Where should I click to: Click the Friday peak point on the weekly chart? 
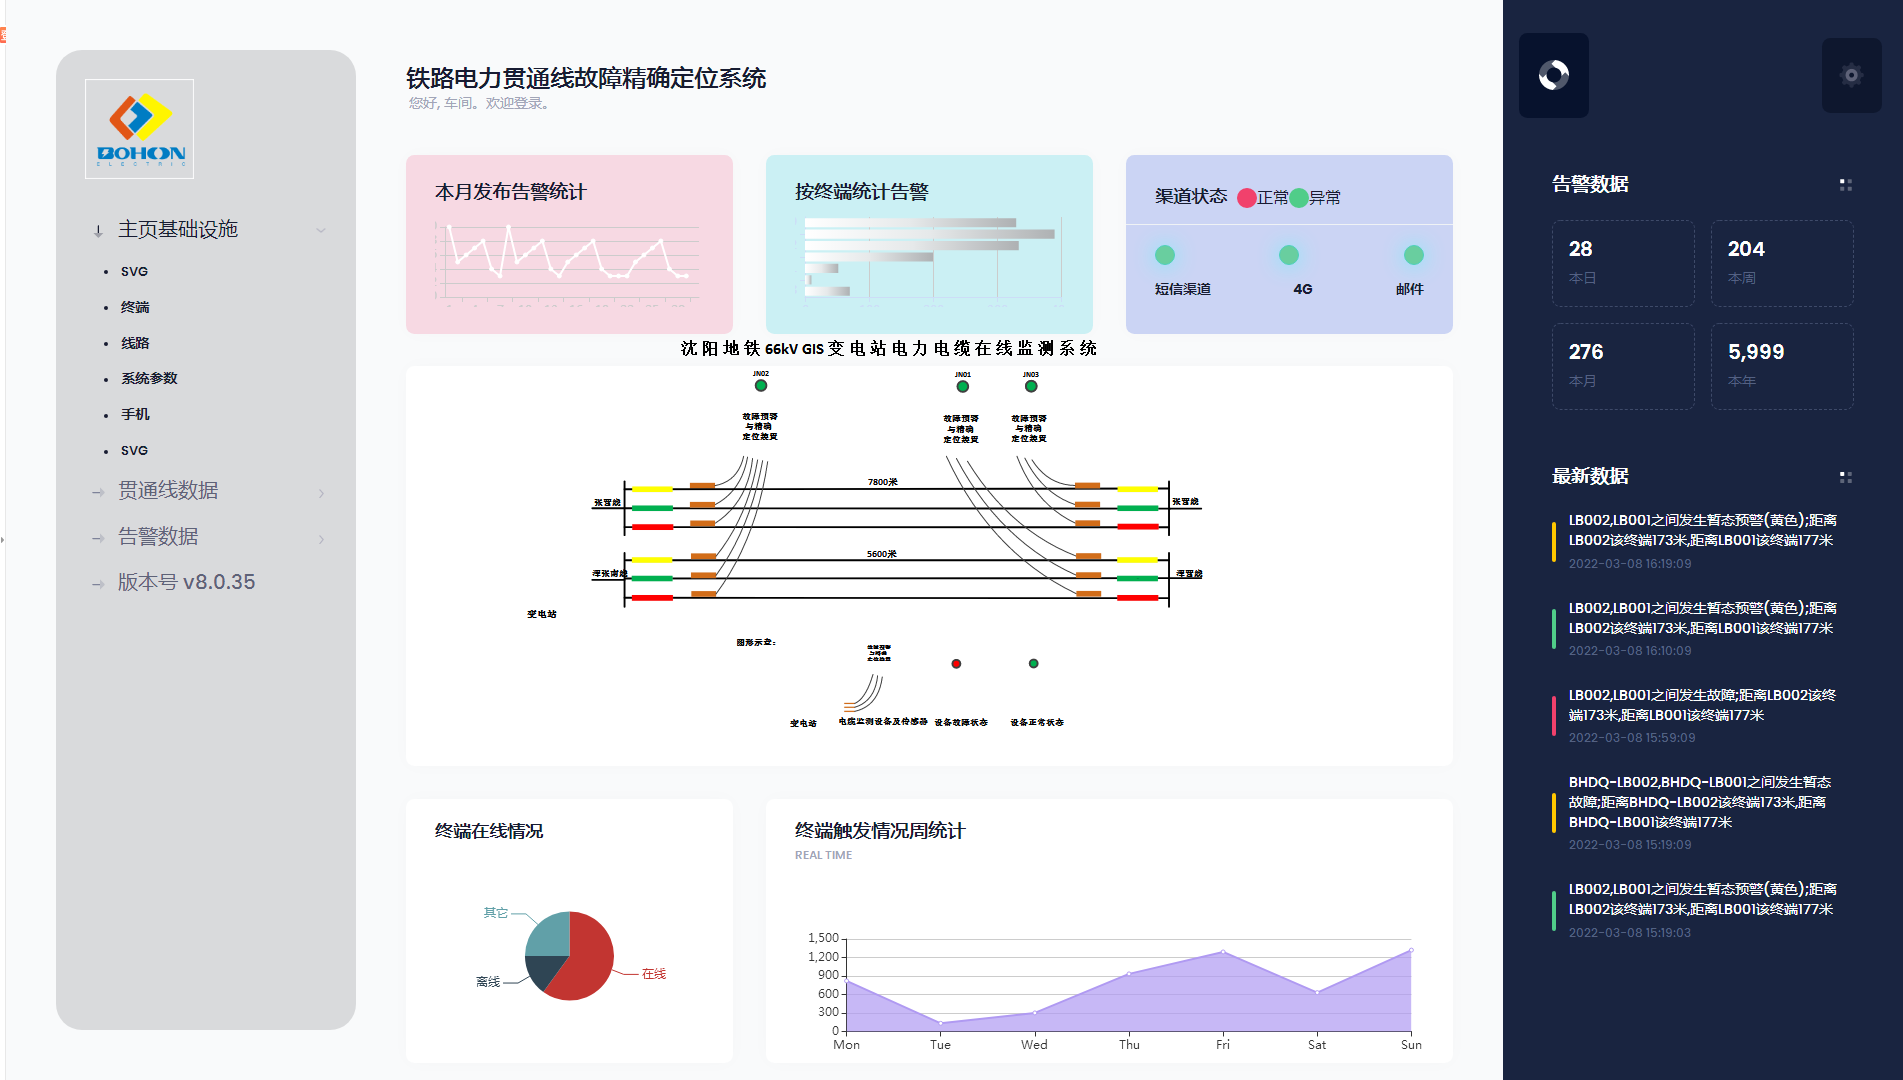(x=1222, y=950)
